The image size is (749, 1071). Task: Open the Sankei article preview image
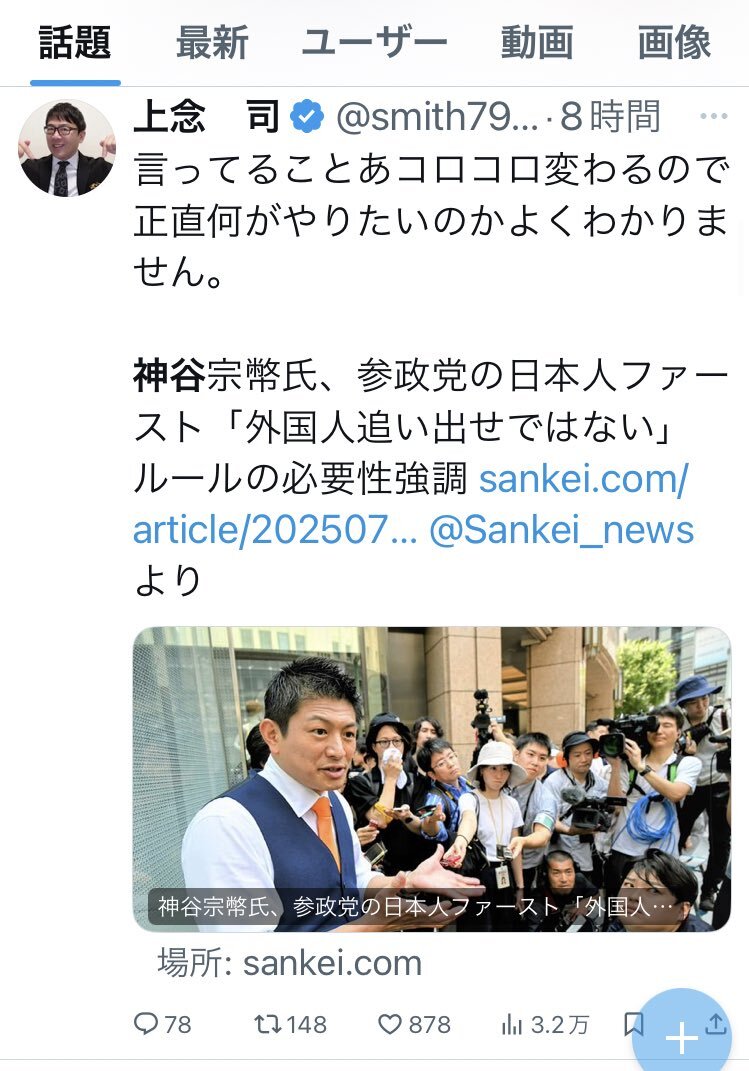coord(432,779)
